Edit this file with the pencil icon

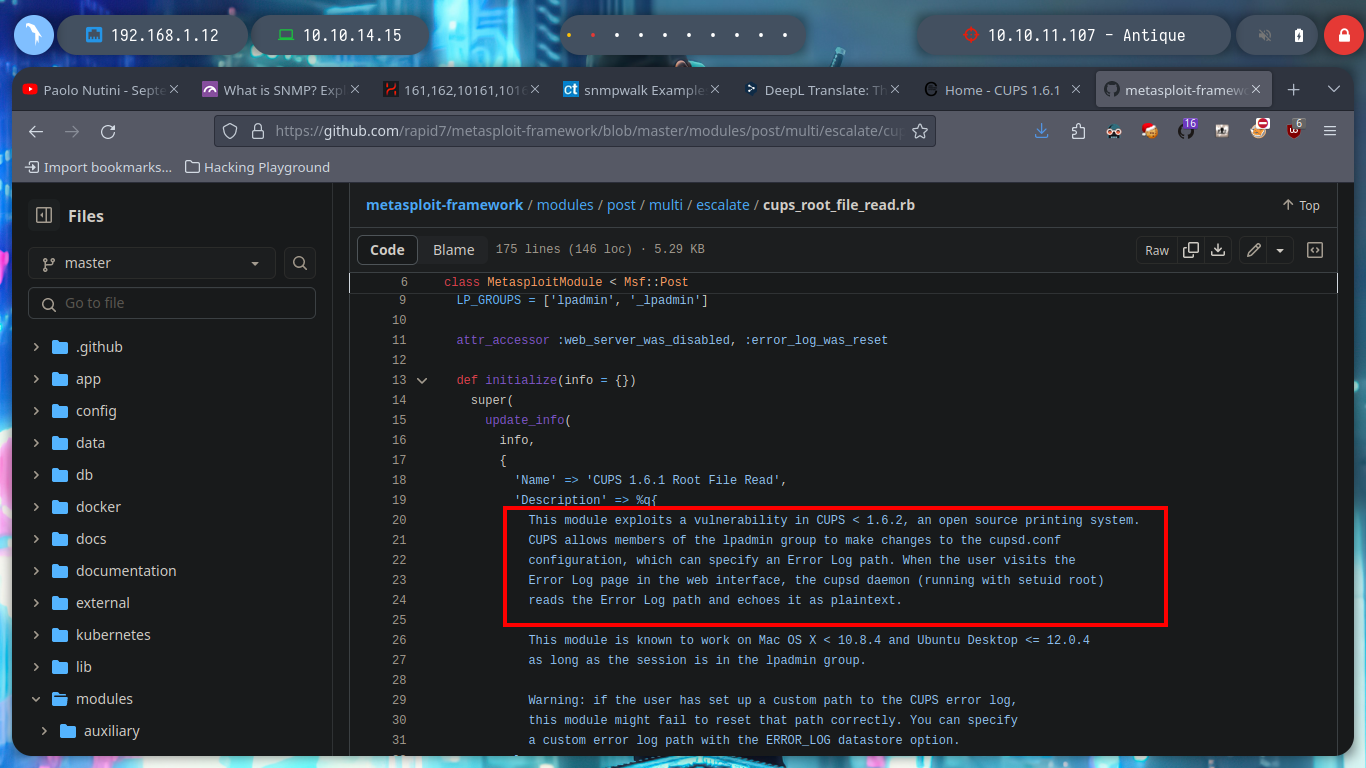pyautogui.click(x=1253, y=250)
